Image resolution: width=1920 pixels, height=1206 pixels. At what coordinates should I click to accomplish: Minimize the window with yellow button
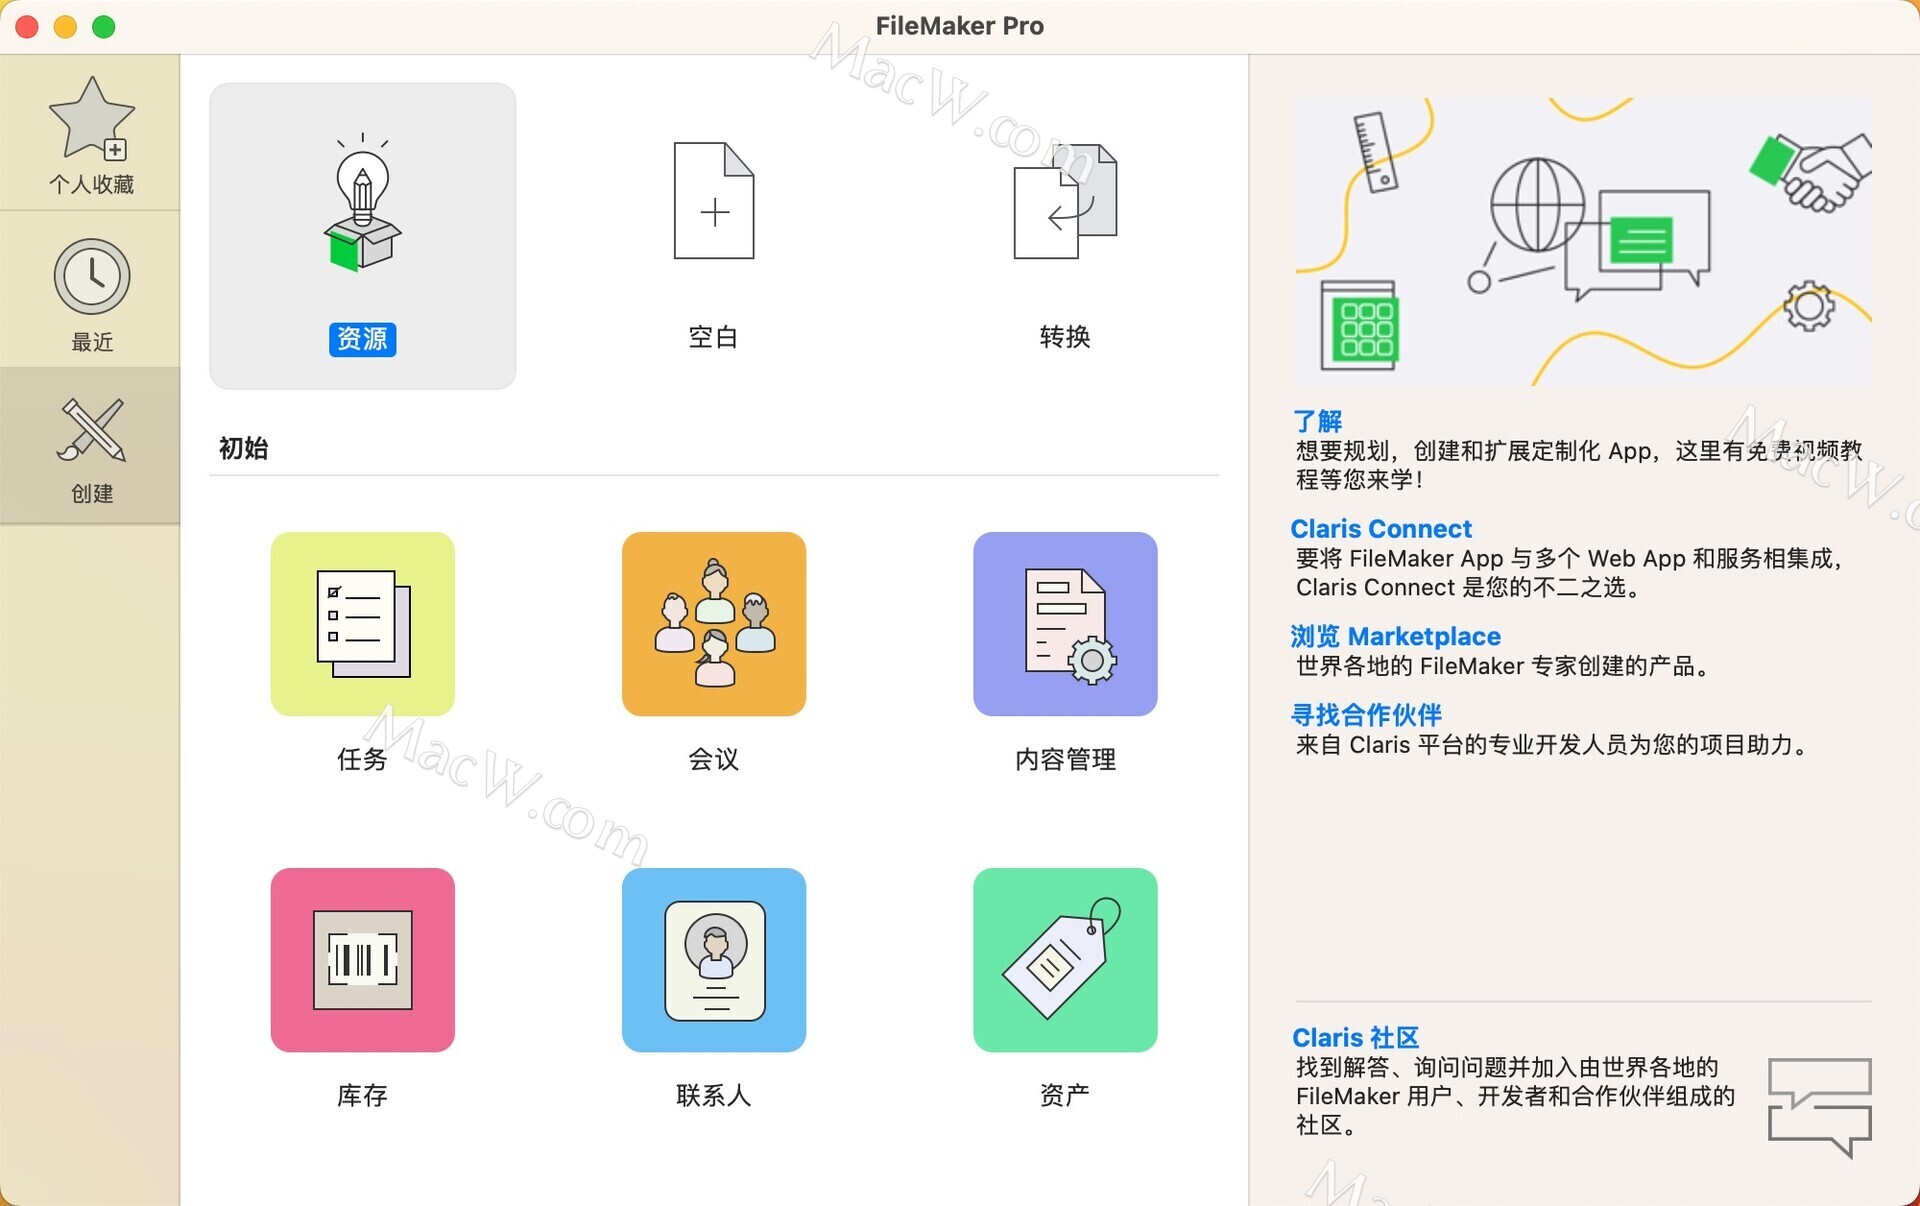point(65,26)
